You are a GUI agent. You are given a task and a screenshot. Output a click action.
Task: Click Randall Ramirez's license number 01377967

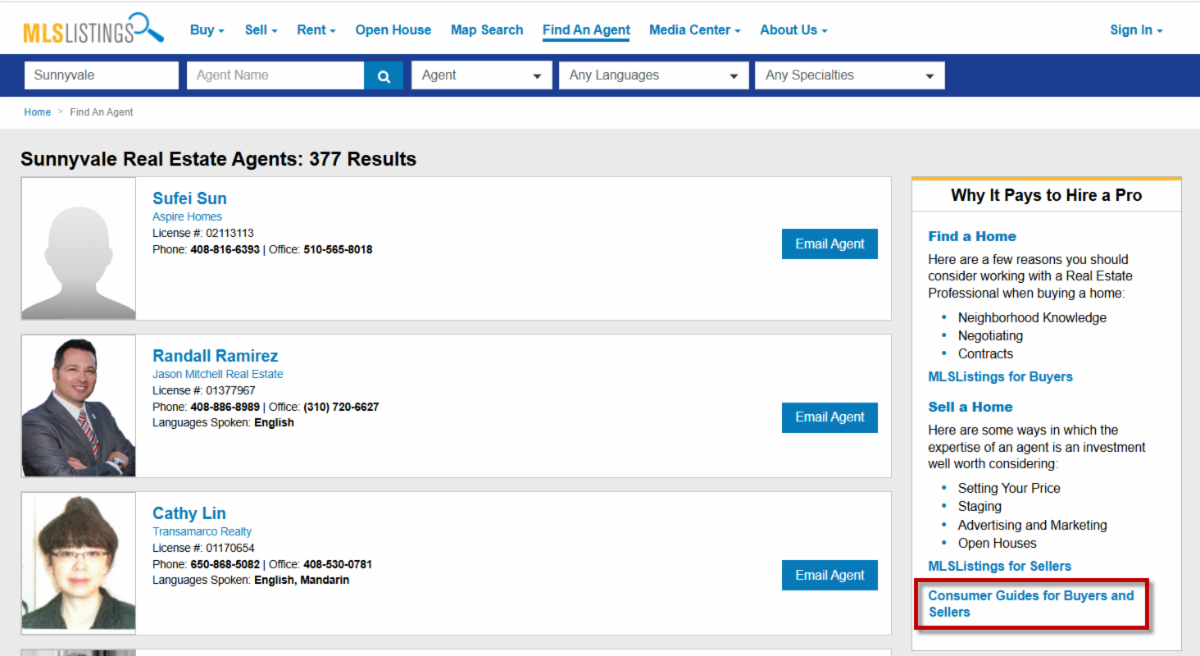tap(230, 391)
